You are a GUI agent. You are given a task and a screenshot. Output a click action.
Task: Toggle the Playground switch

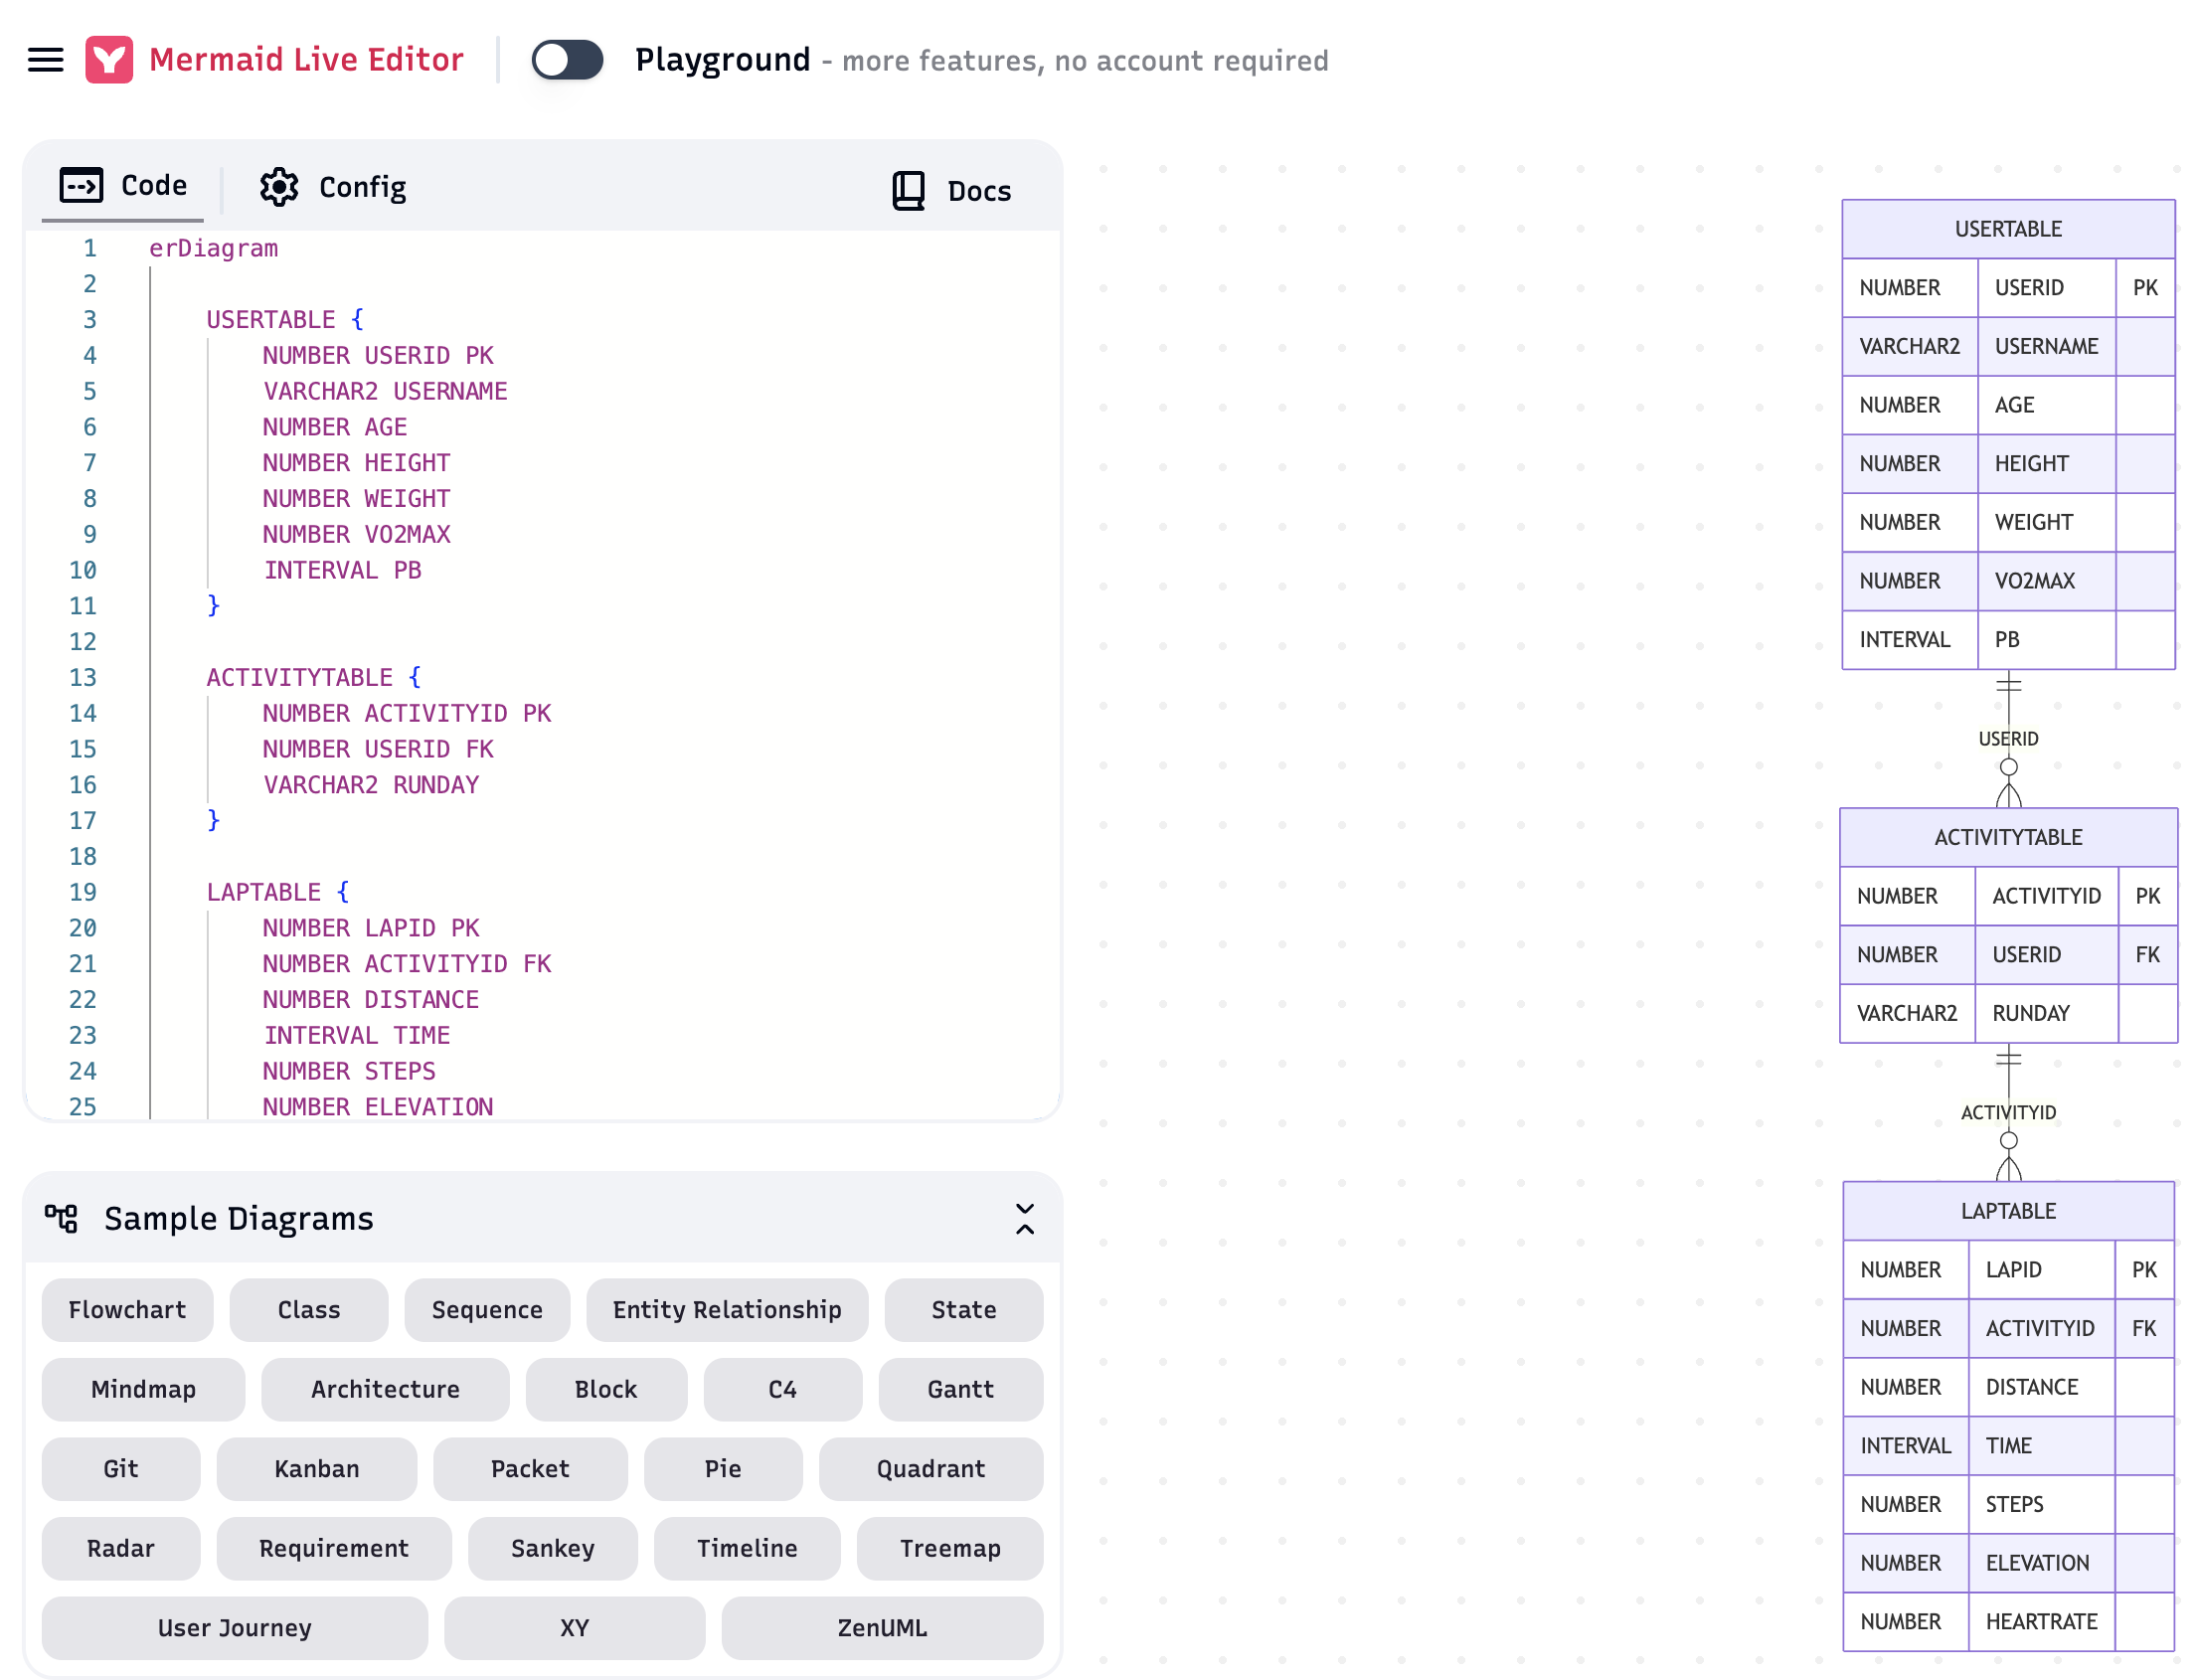567,60
